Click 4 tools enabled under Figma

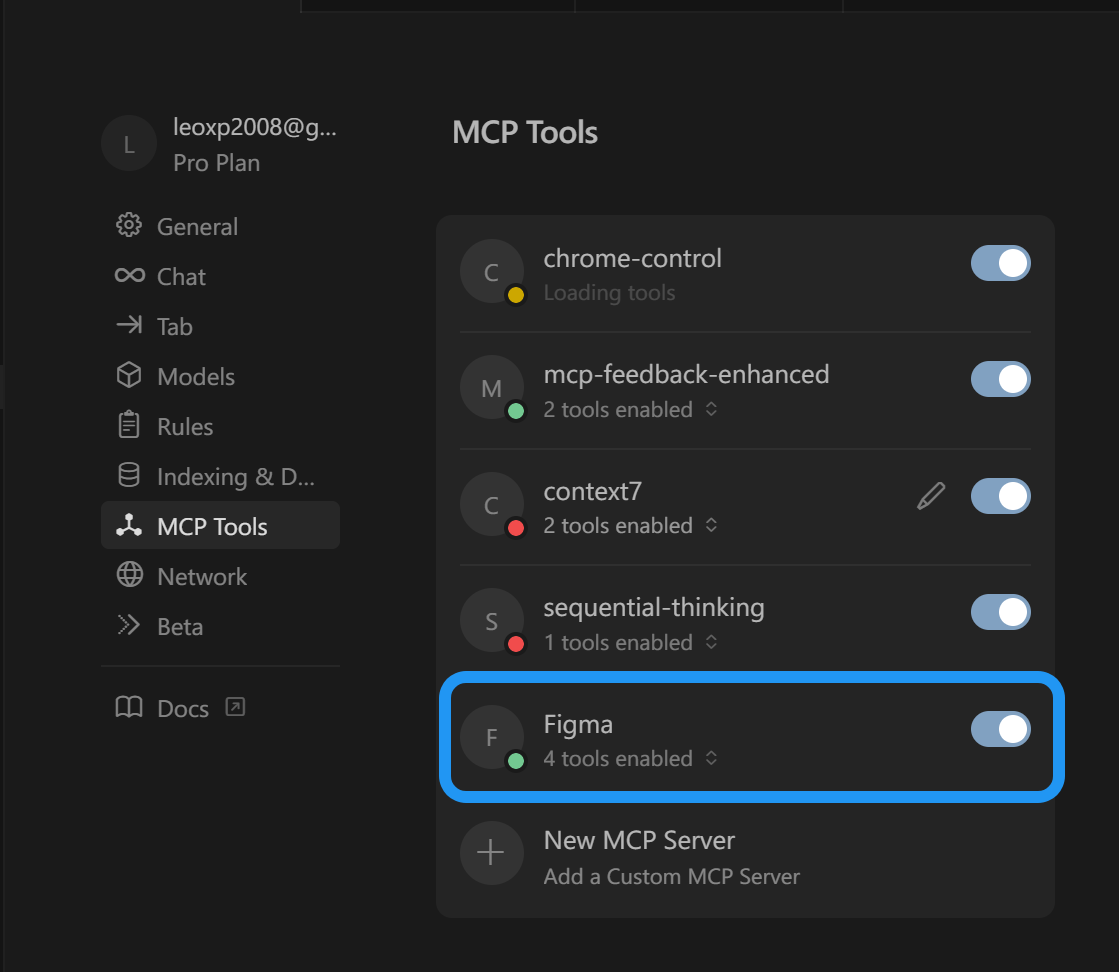[618, 759]
